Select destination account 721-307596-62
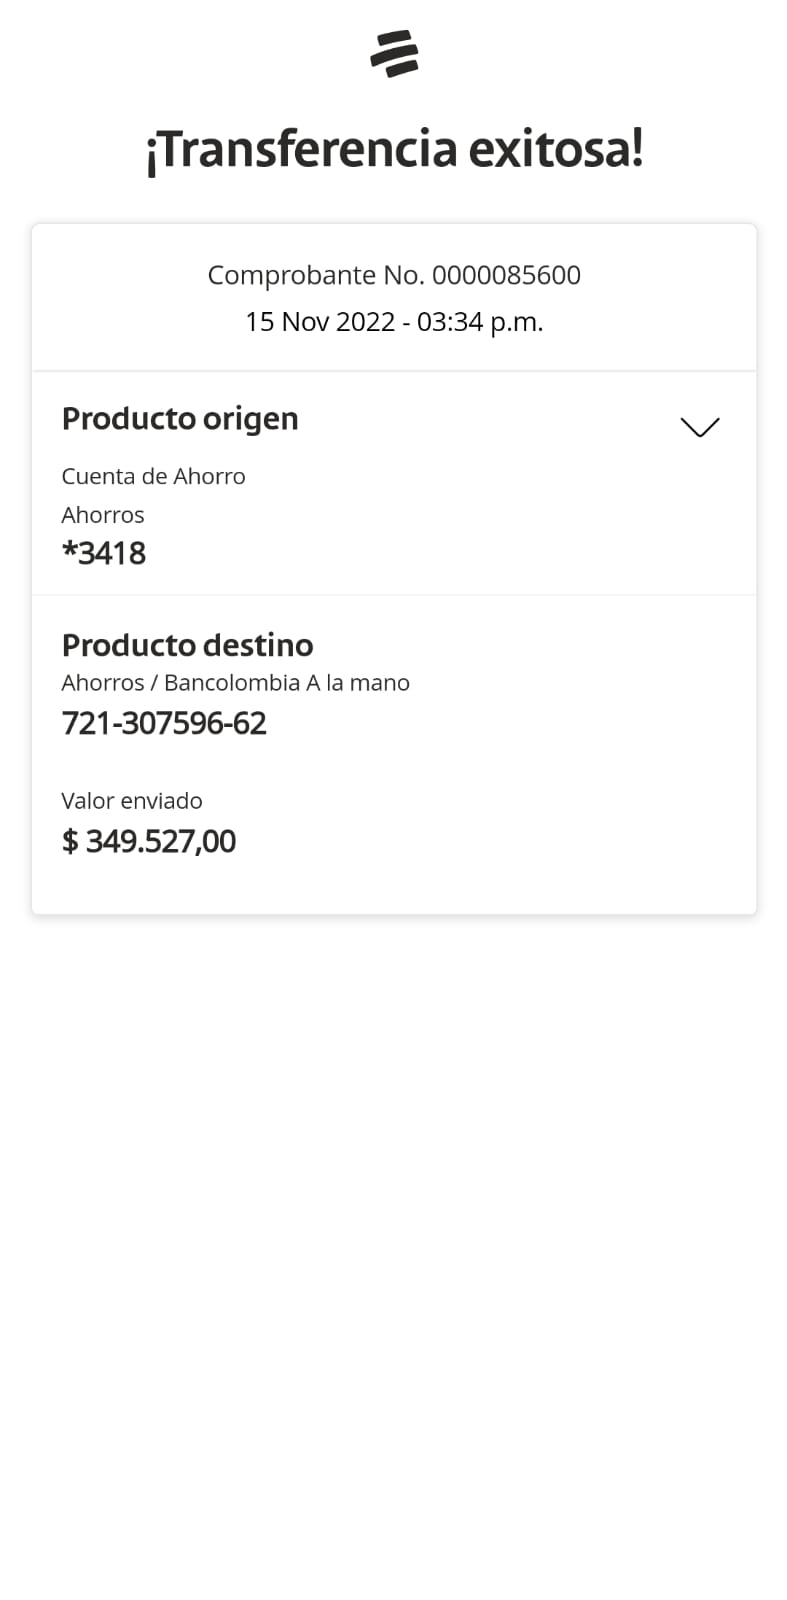Viewport: 787px width, 1600px height. (x=164, y=723)
